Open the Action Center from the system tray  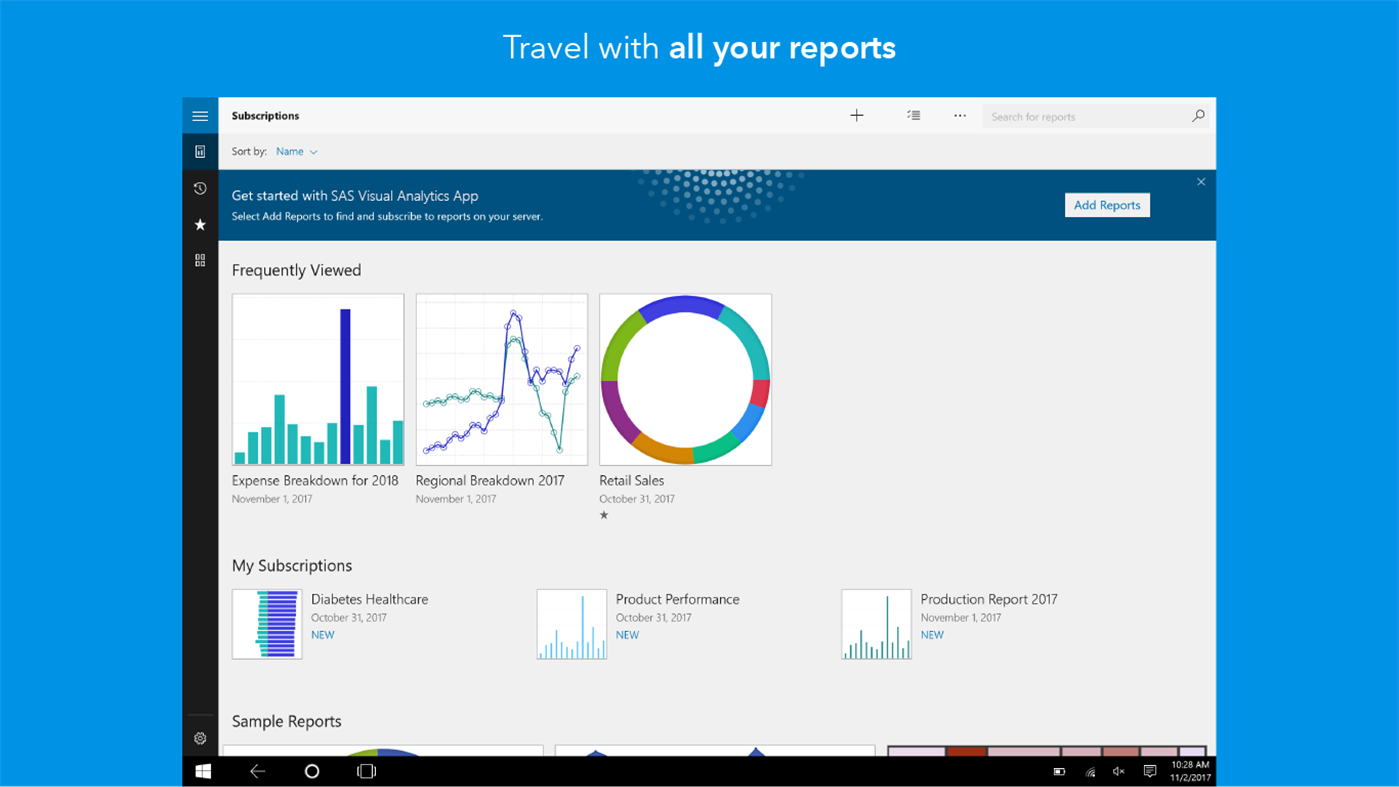point(1148,770)
